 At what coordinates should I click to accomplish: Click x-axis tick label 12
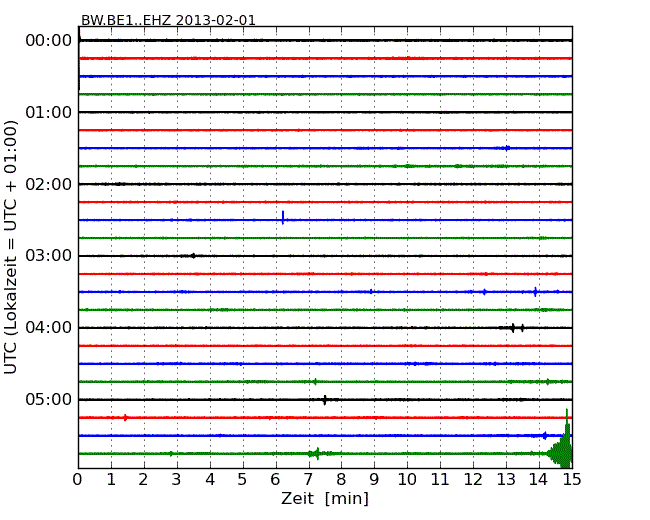pos(473,480)
